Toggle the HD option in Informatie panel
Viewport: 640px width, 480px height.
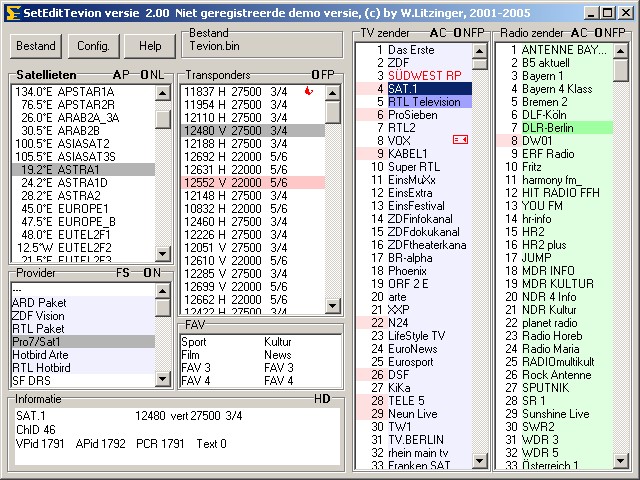[322, 399]
